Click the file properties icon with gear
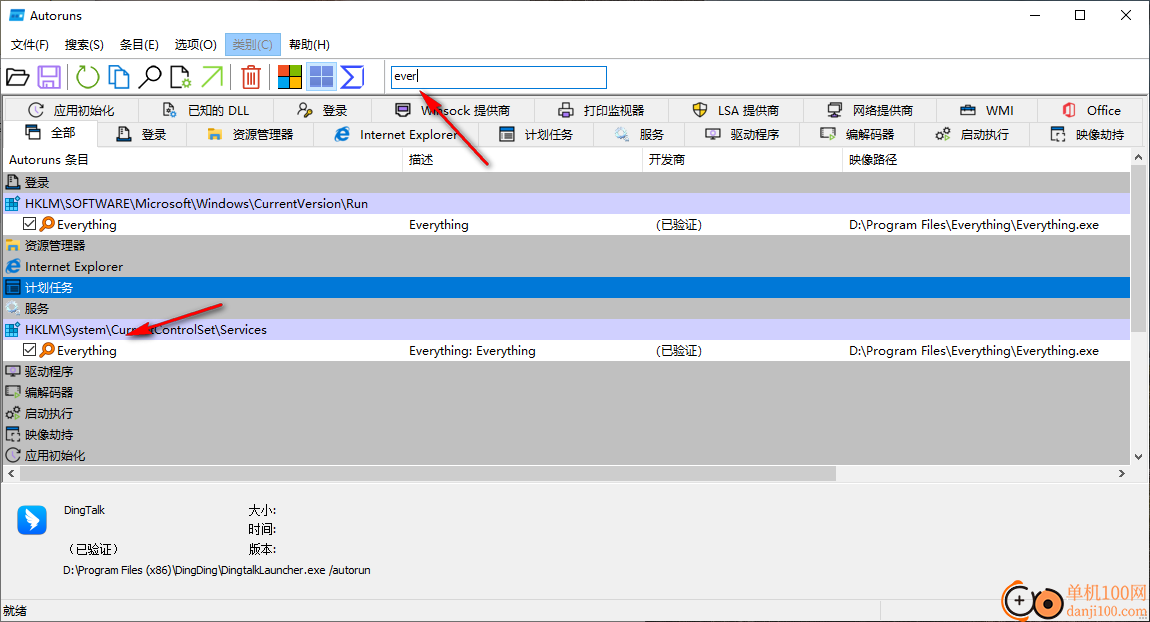 pos(180,77)
